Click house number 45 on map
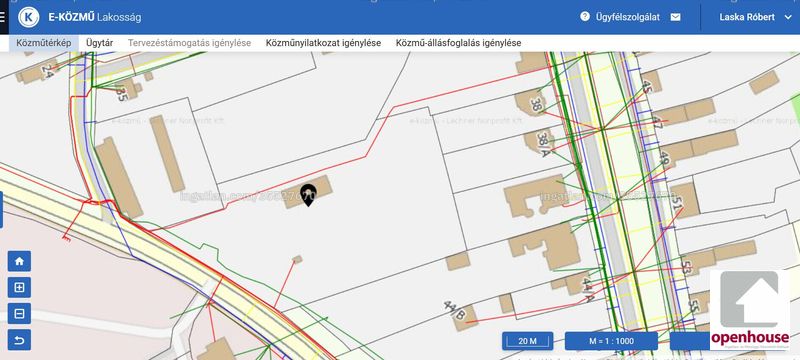Image resolution: width=800 pixels, height=360 pixels. click(646, 87)
